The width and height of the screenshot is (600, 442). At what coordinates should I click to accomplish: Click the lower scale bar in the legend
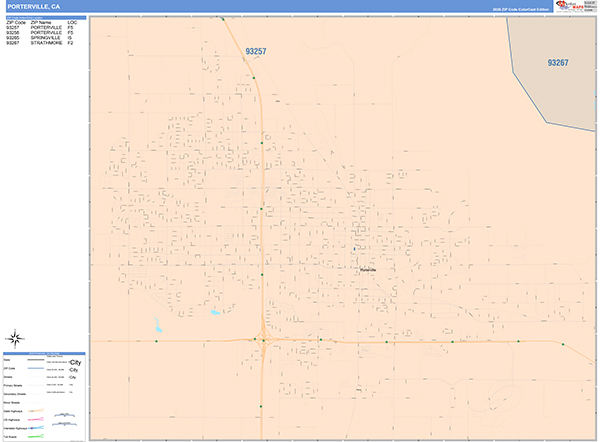(64, 424)
